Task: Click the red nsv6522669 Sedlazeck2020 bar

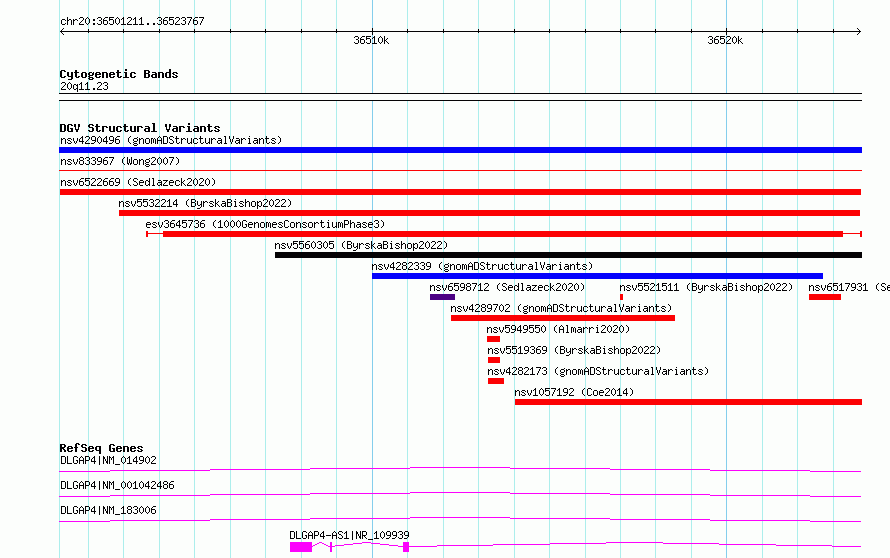Action: (x=460, y=192)
